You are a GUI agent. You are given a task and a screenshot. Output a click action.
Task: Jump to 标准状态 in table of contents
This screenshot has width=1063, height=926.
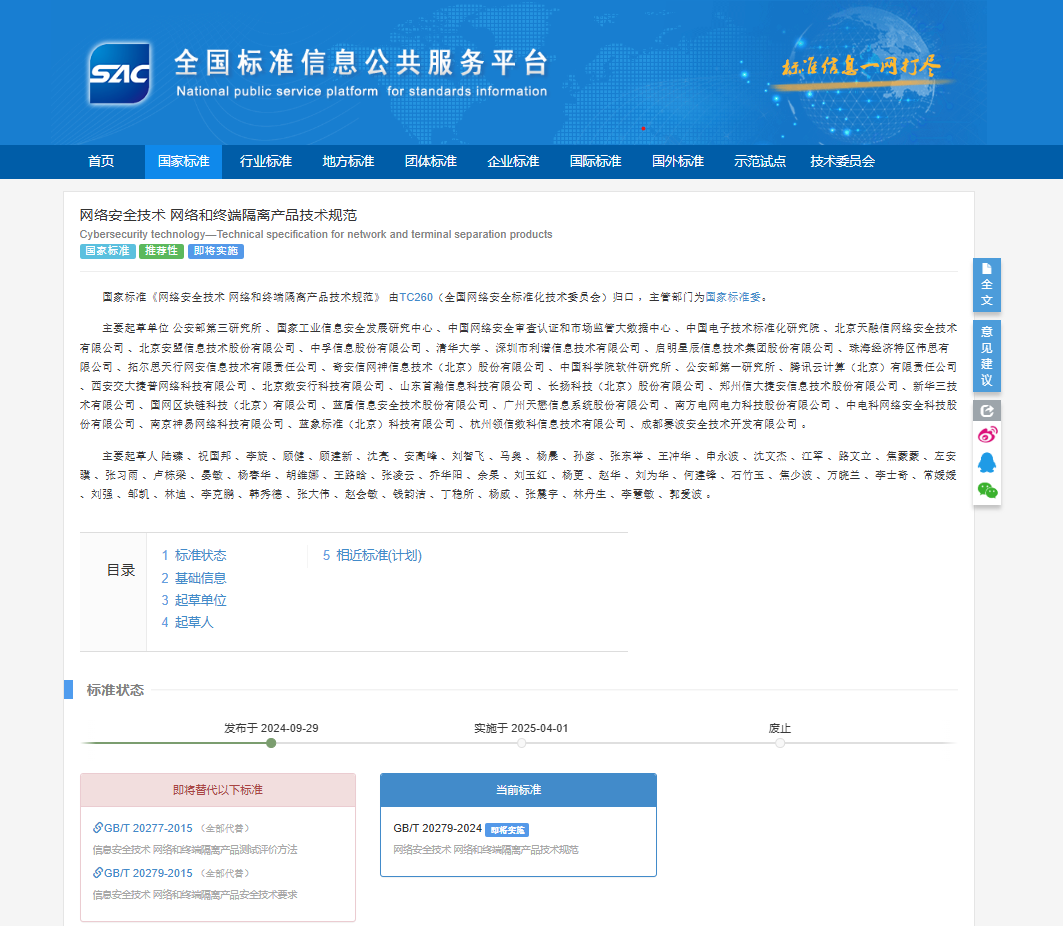coord(194,556)
